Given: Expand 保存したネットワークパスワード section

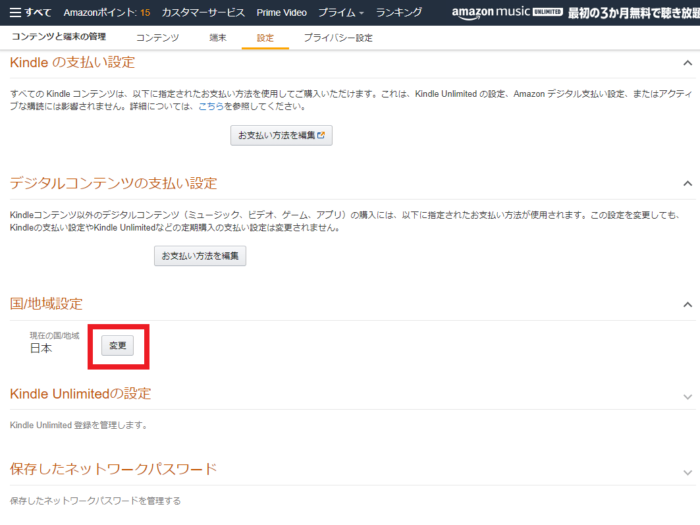Looking at the screenshot, I should 688,473.
